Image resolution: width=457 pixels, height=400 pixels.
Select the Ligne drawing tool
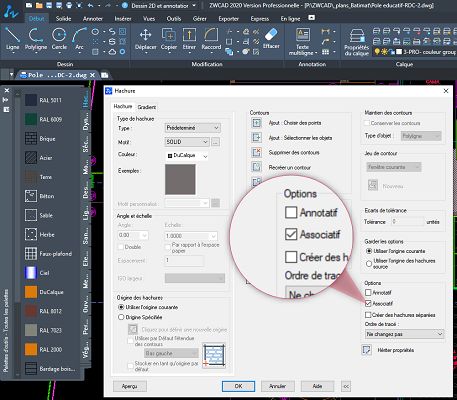click(x=12, y=39)
